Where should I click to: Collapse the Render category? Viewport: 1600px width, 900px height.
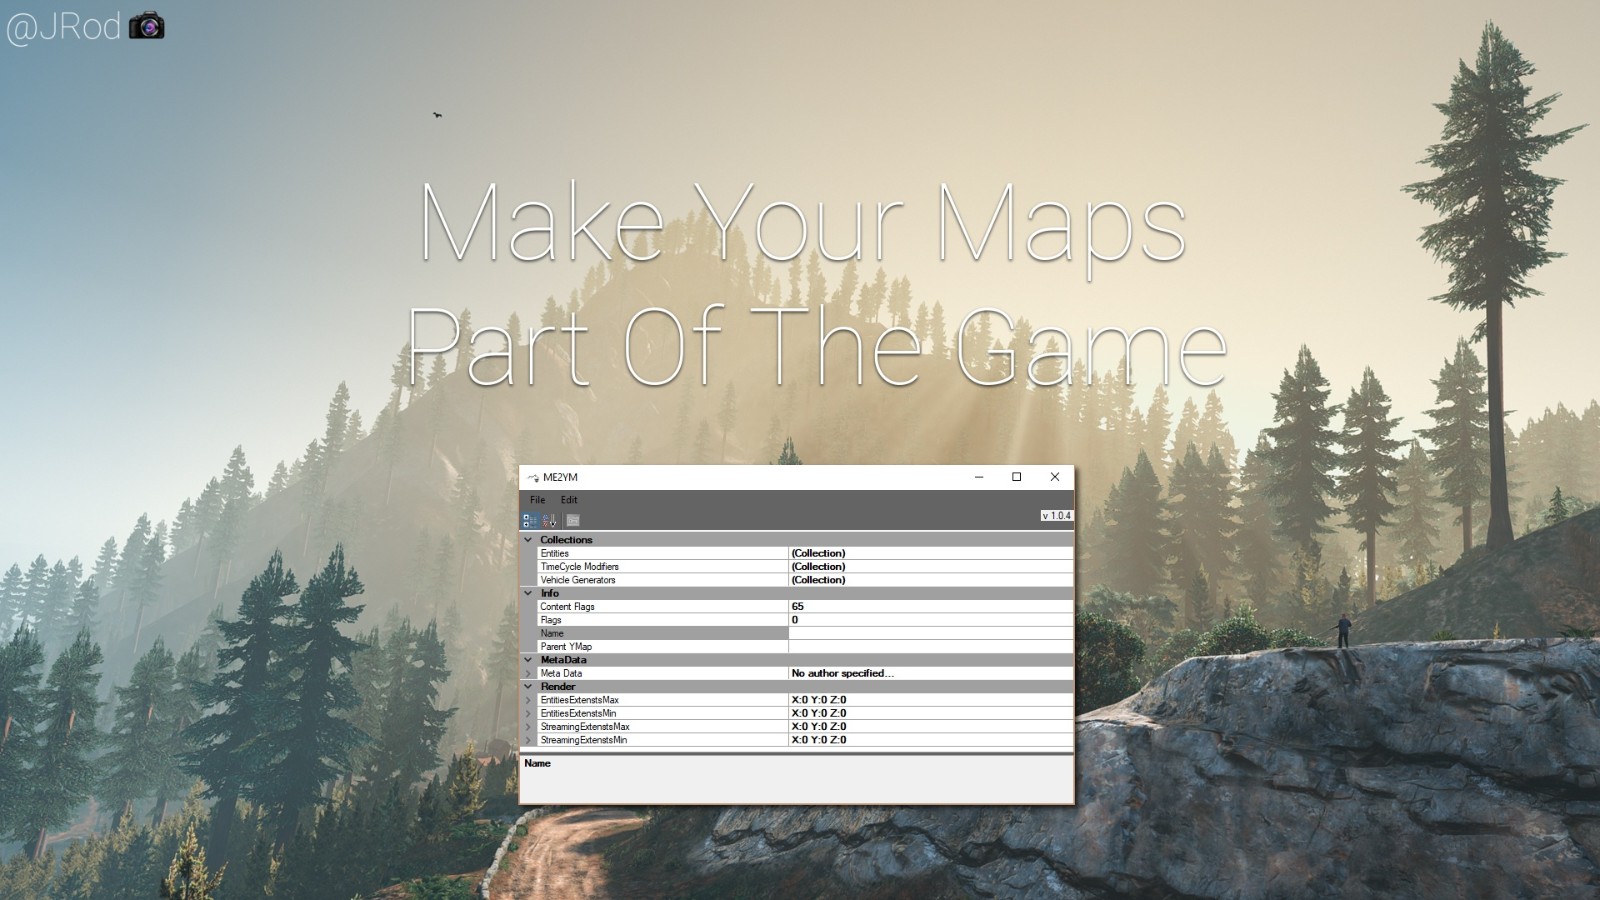click(x=529, y=687)
